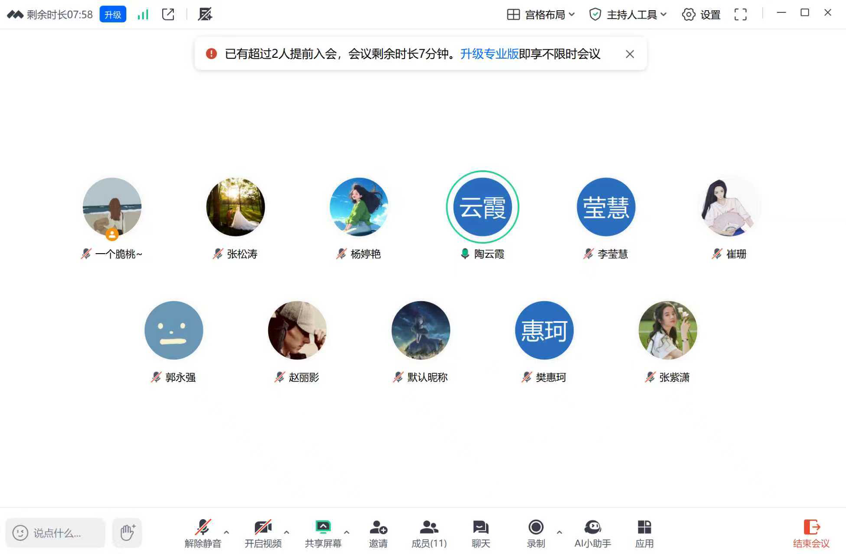The width and height of the screenshot is (846, 554).
Task: Open the AI小助手 assistant
Action: tap(592, 533)
